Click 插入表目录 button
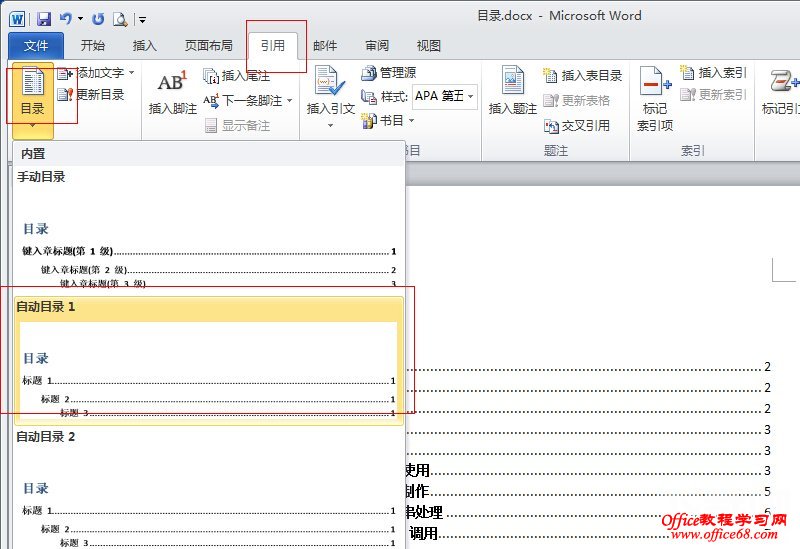 (x=583, y=76)
